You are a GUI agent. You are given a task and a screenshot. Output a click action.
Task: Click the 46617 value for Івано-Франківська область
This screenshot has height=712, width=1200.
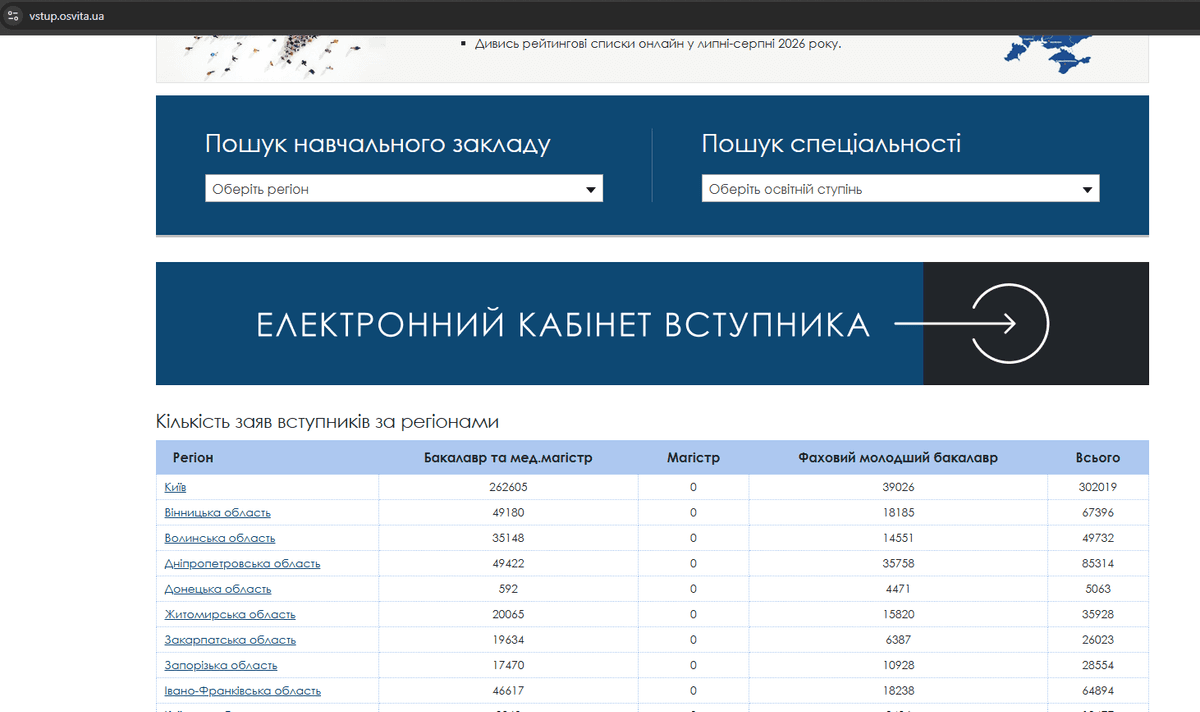(x=508, y=691)
